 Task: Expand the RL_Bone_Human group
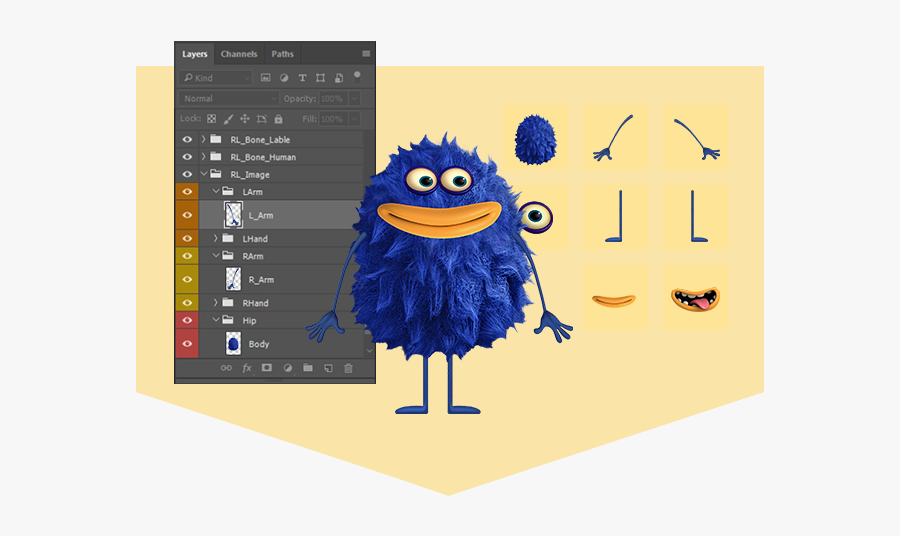coord(203,157)
